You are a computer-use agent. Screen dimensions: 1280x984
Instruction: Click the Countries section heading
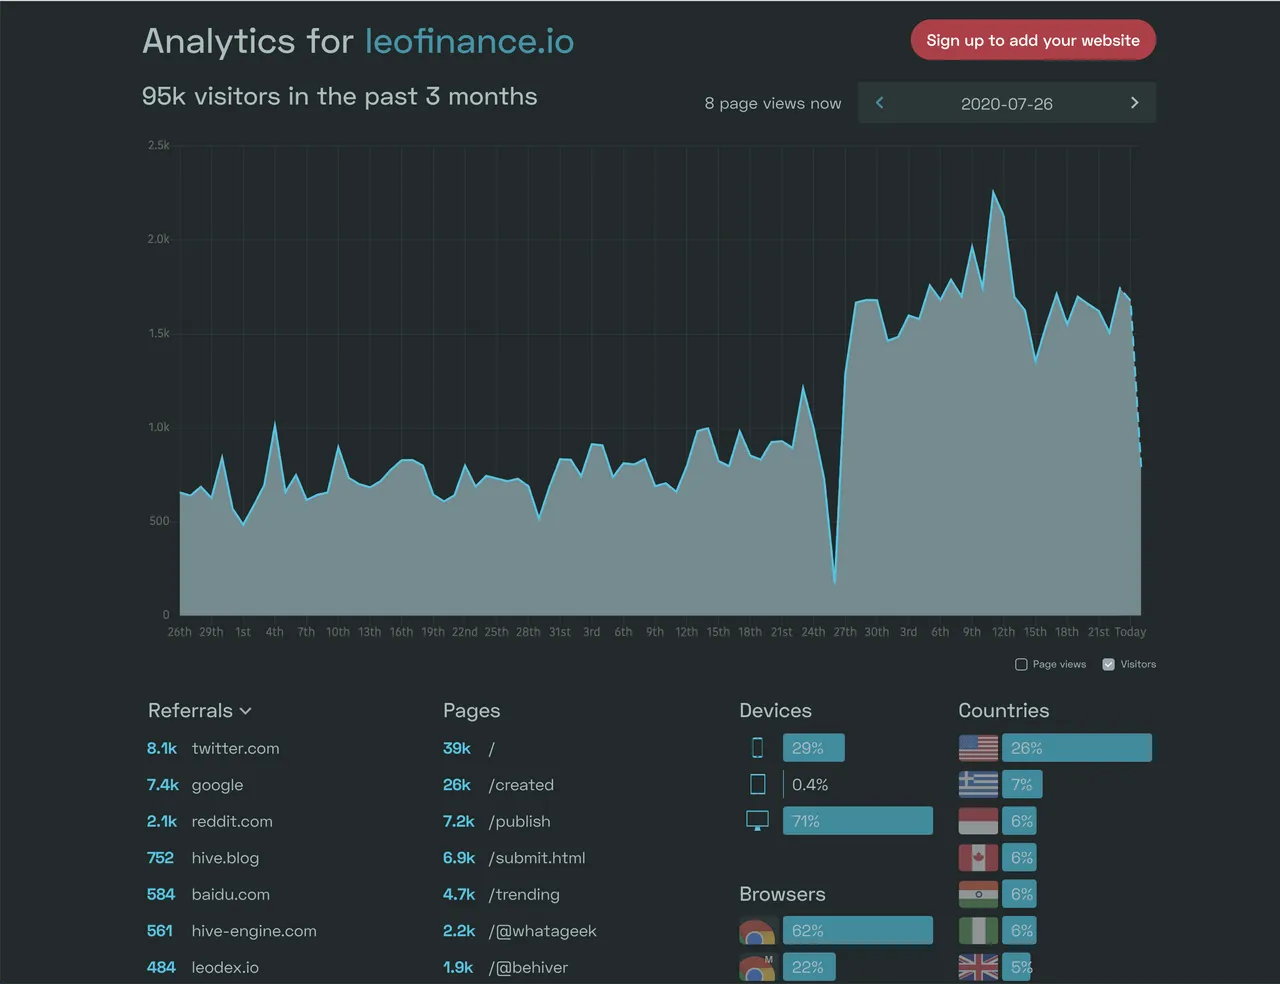tap(1003, 711)
